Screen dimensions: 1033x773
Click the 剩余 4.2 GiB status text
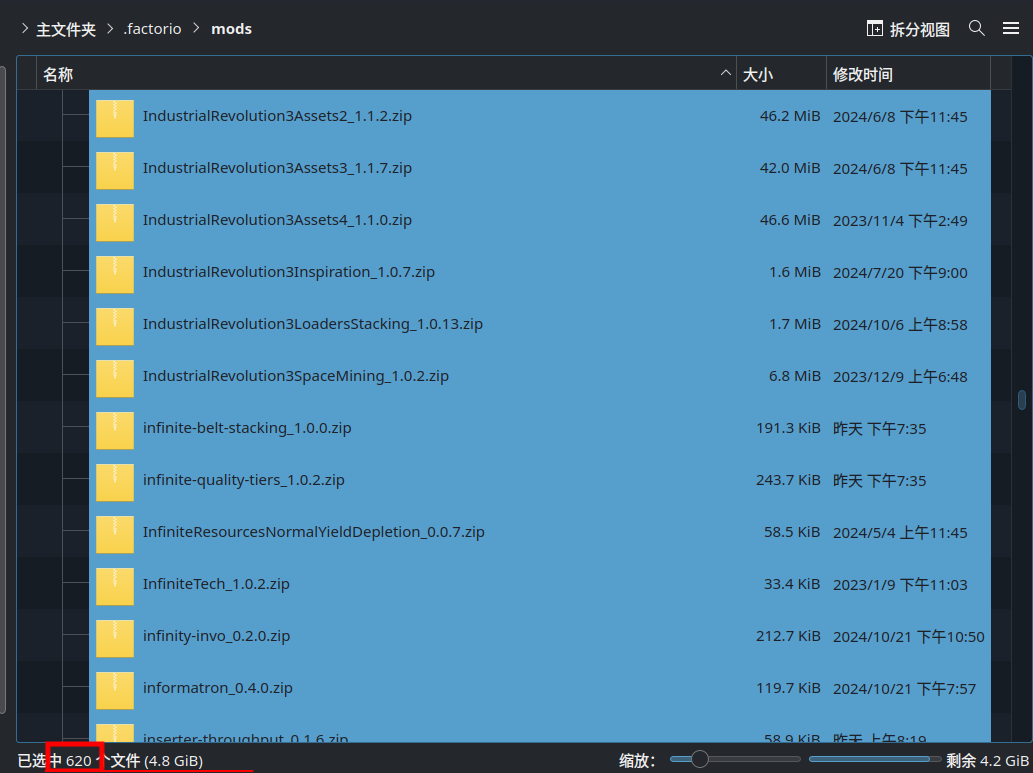pyautogui.click(x=988, y=761)
